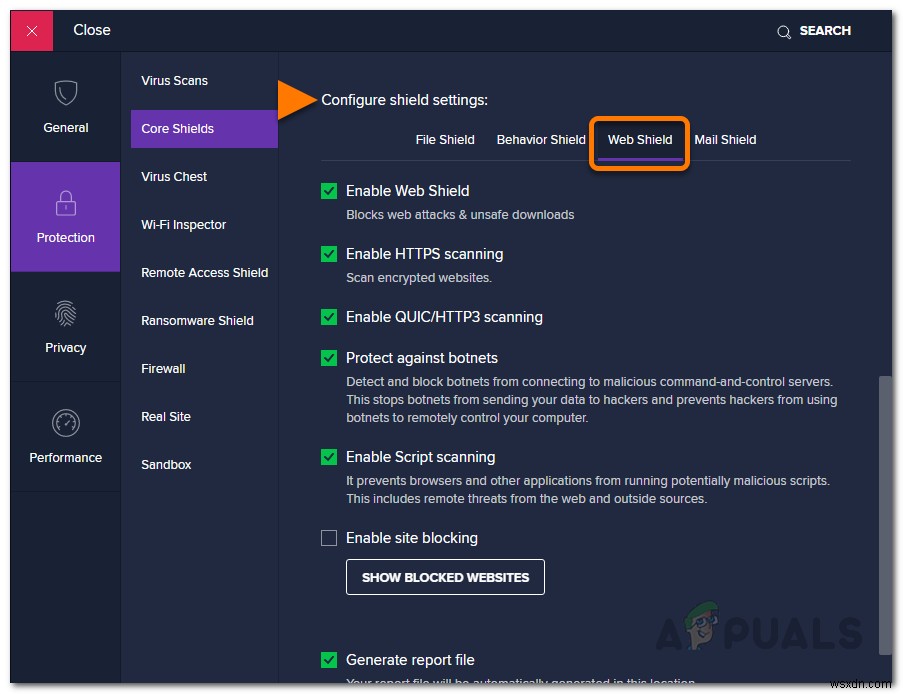903x694 pixels.
Task: Disable HTTPS scanning
Action: tap(329, 254)
